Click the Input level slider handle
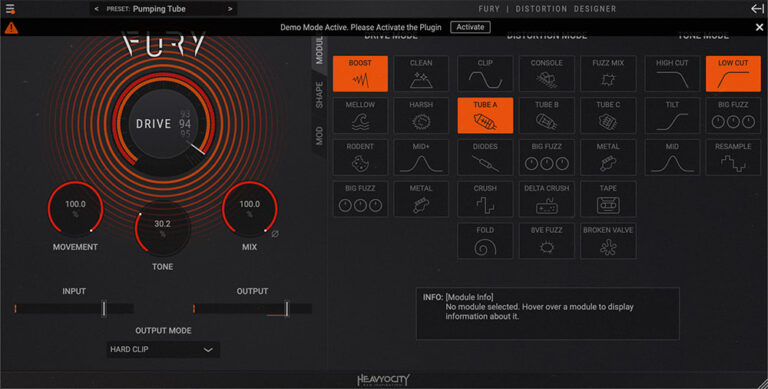768x389 pixels. click(x=104, y=309)
